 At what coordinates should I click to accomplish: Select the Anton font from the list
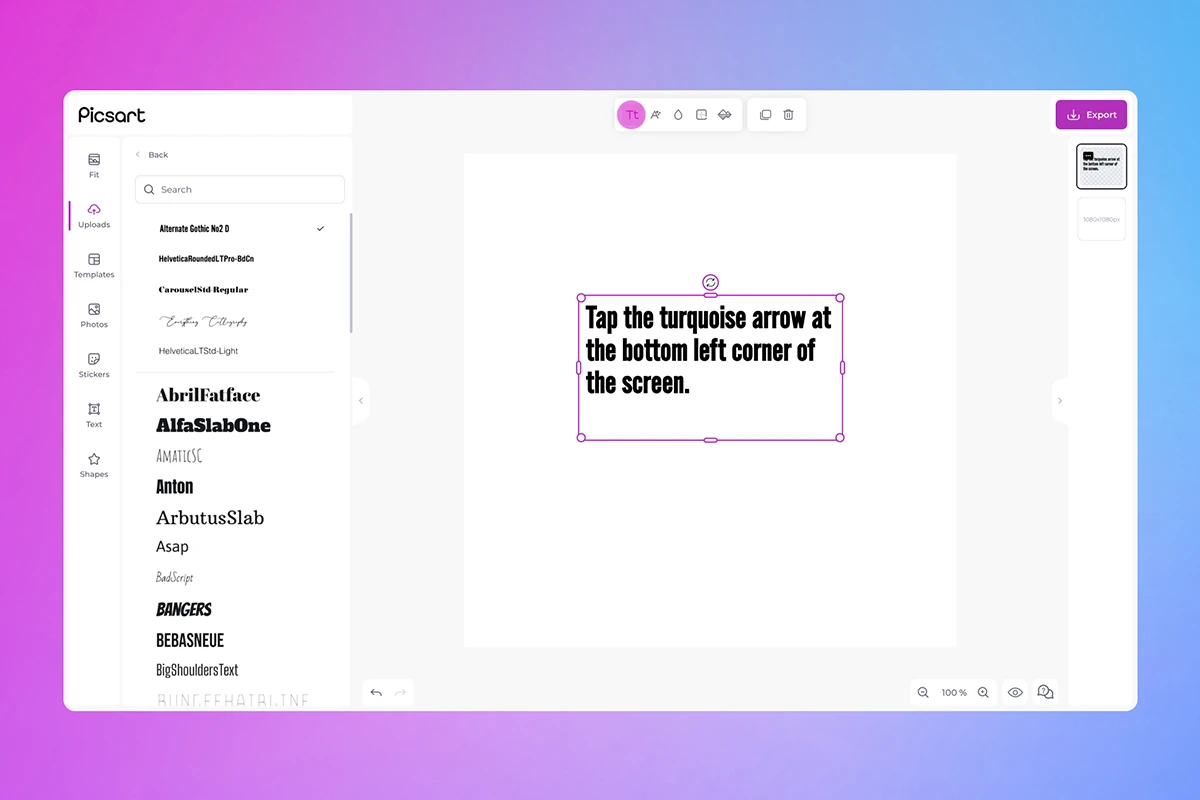(x=174, y=487)
